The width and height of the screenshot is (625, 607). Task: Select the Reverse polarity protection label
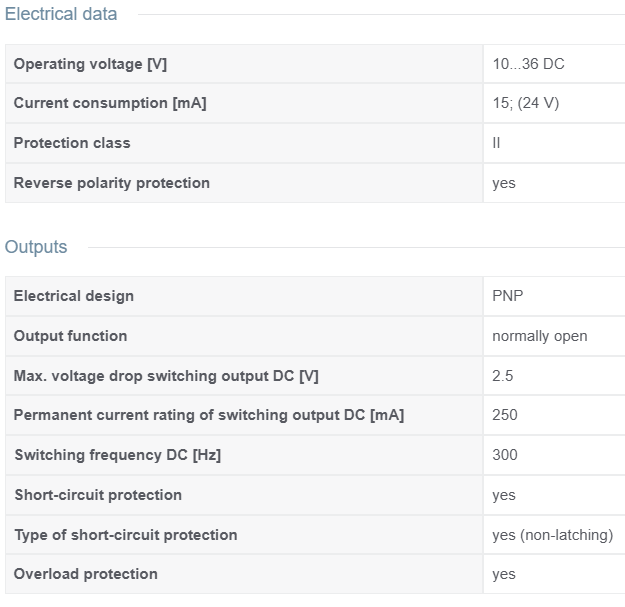pos(112,183)
